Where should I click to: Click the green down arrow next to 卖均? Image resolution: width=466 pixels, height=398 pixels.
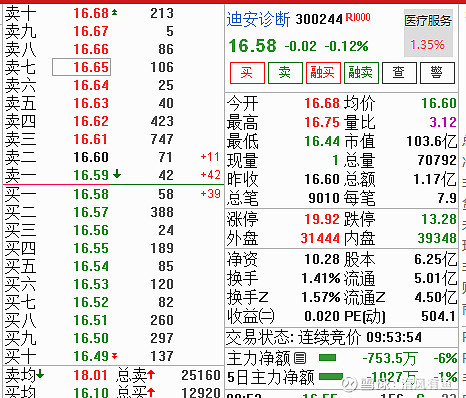(x=40, y=374)
